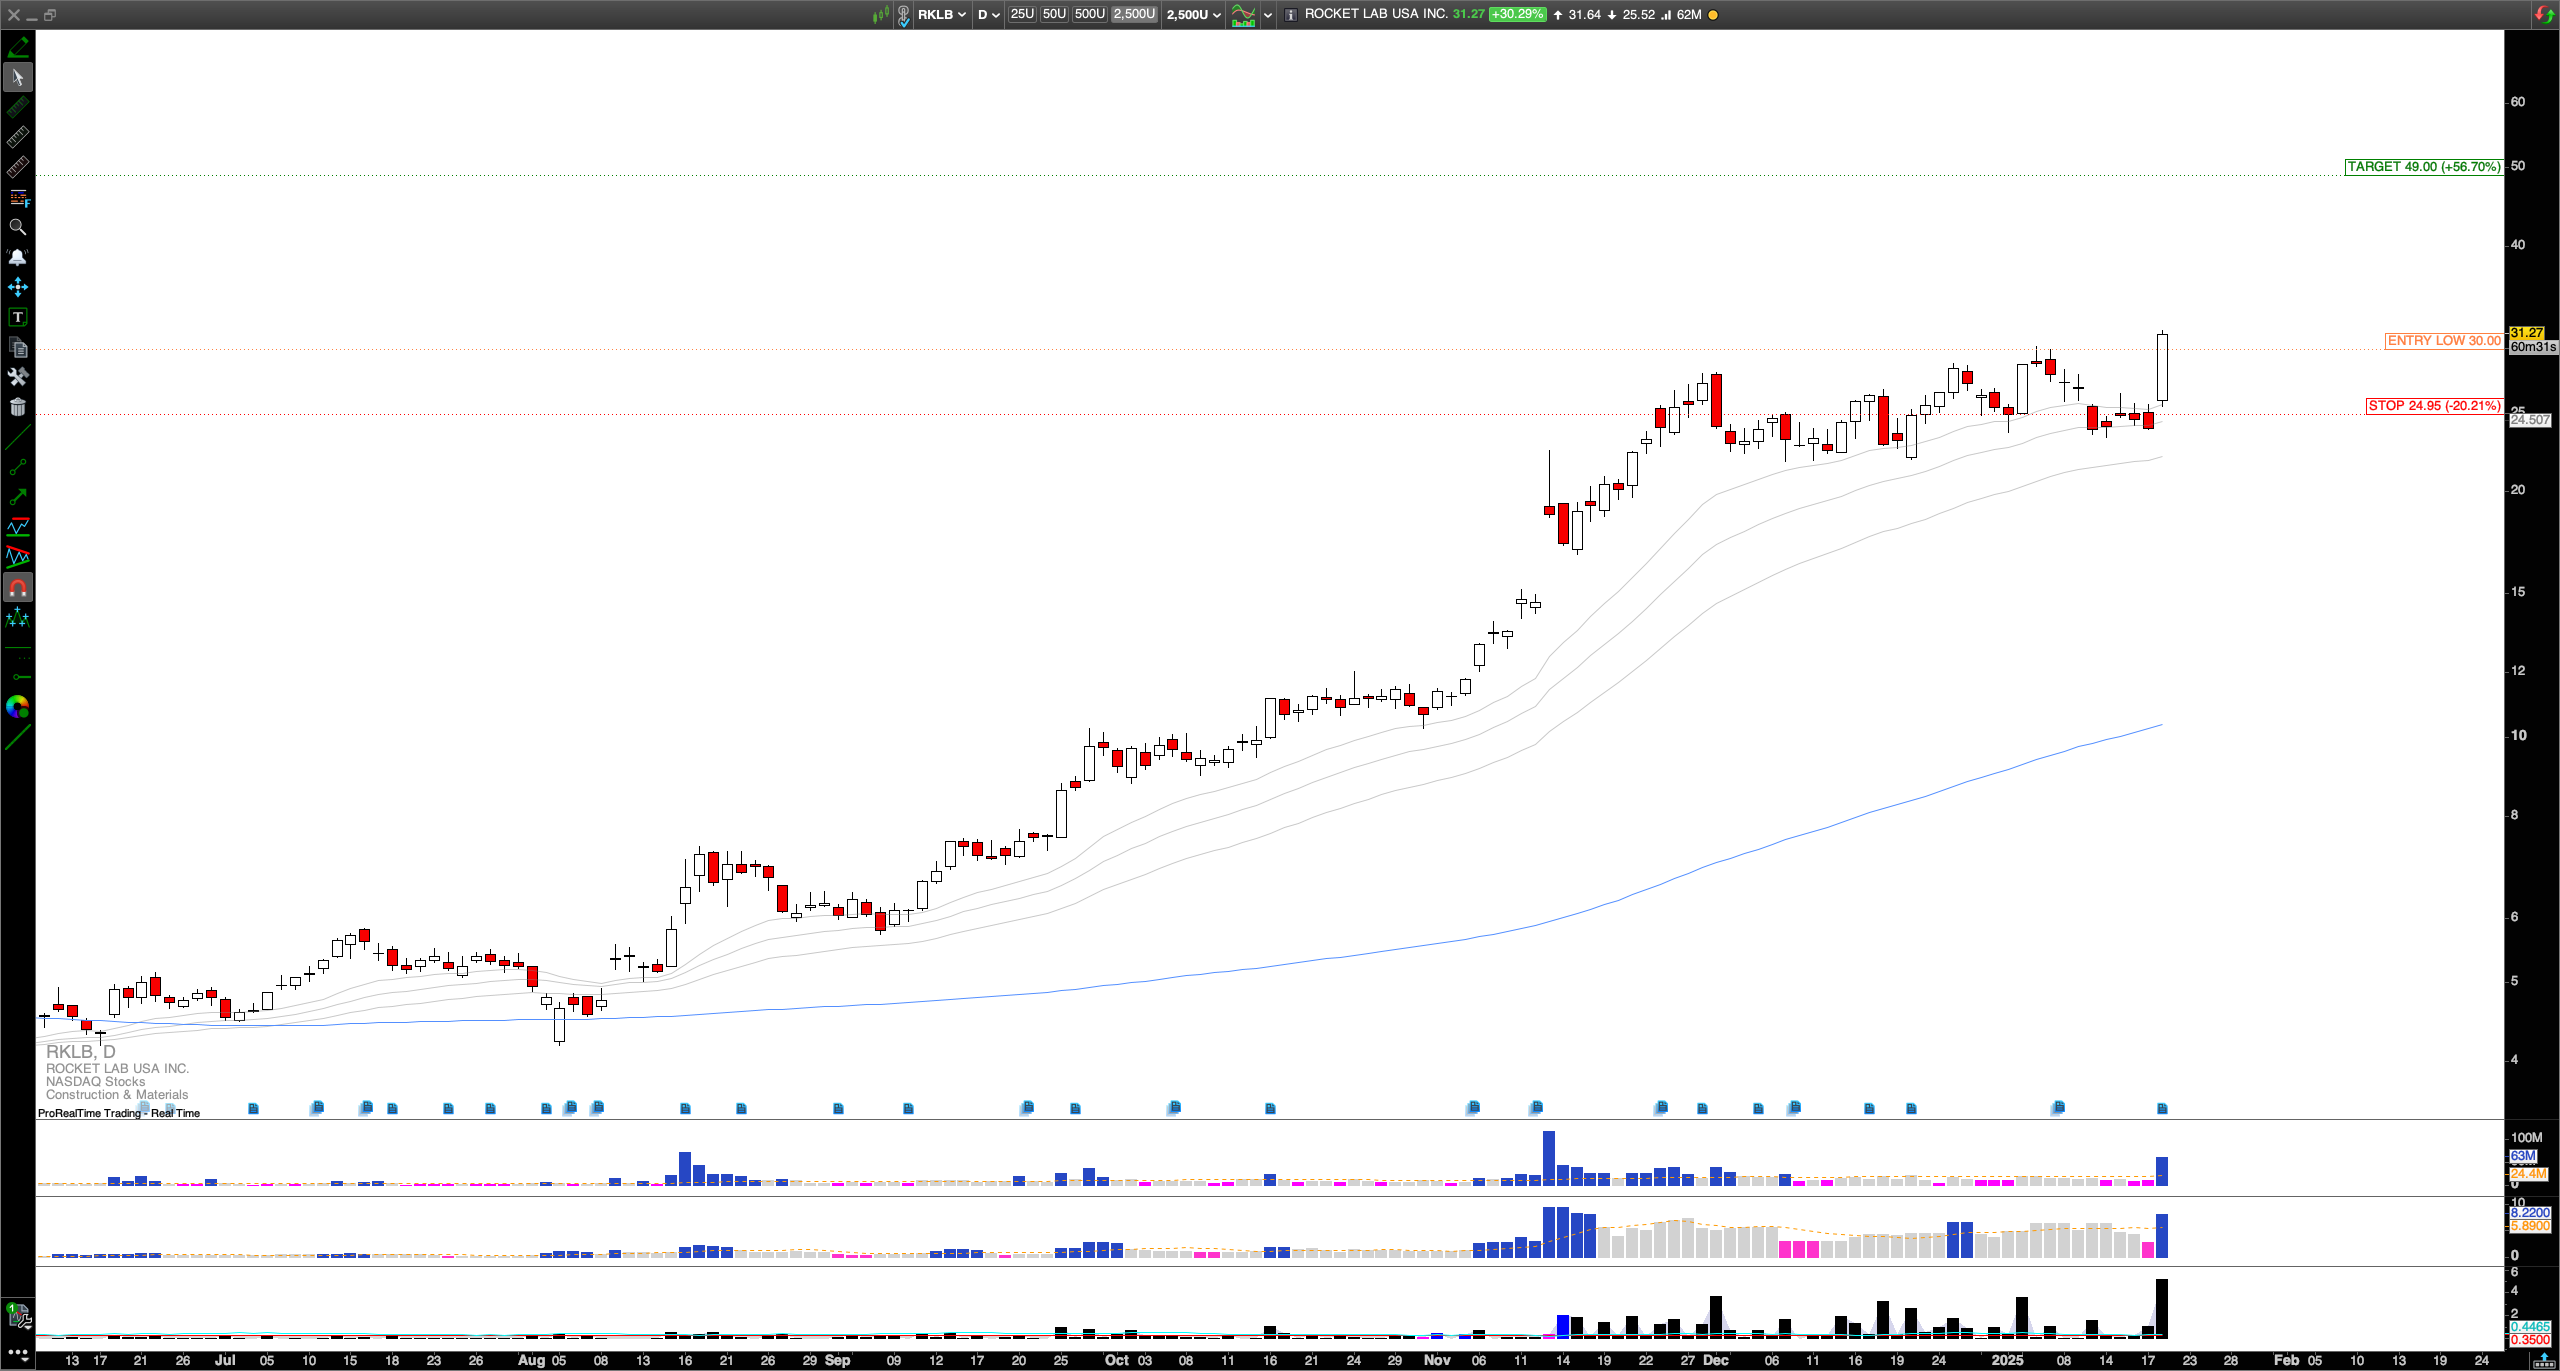Click the 24.507 moving average value tag
2560x1371 pixels.
point(2530,420)
